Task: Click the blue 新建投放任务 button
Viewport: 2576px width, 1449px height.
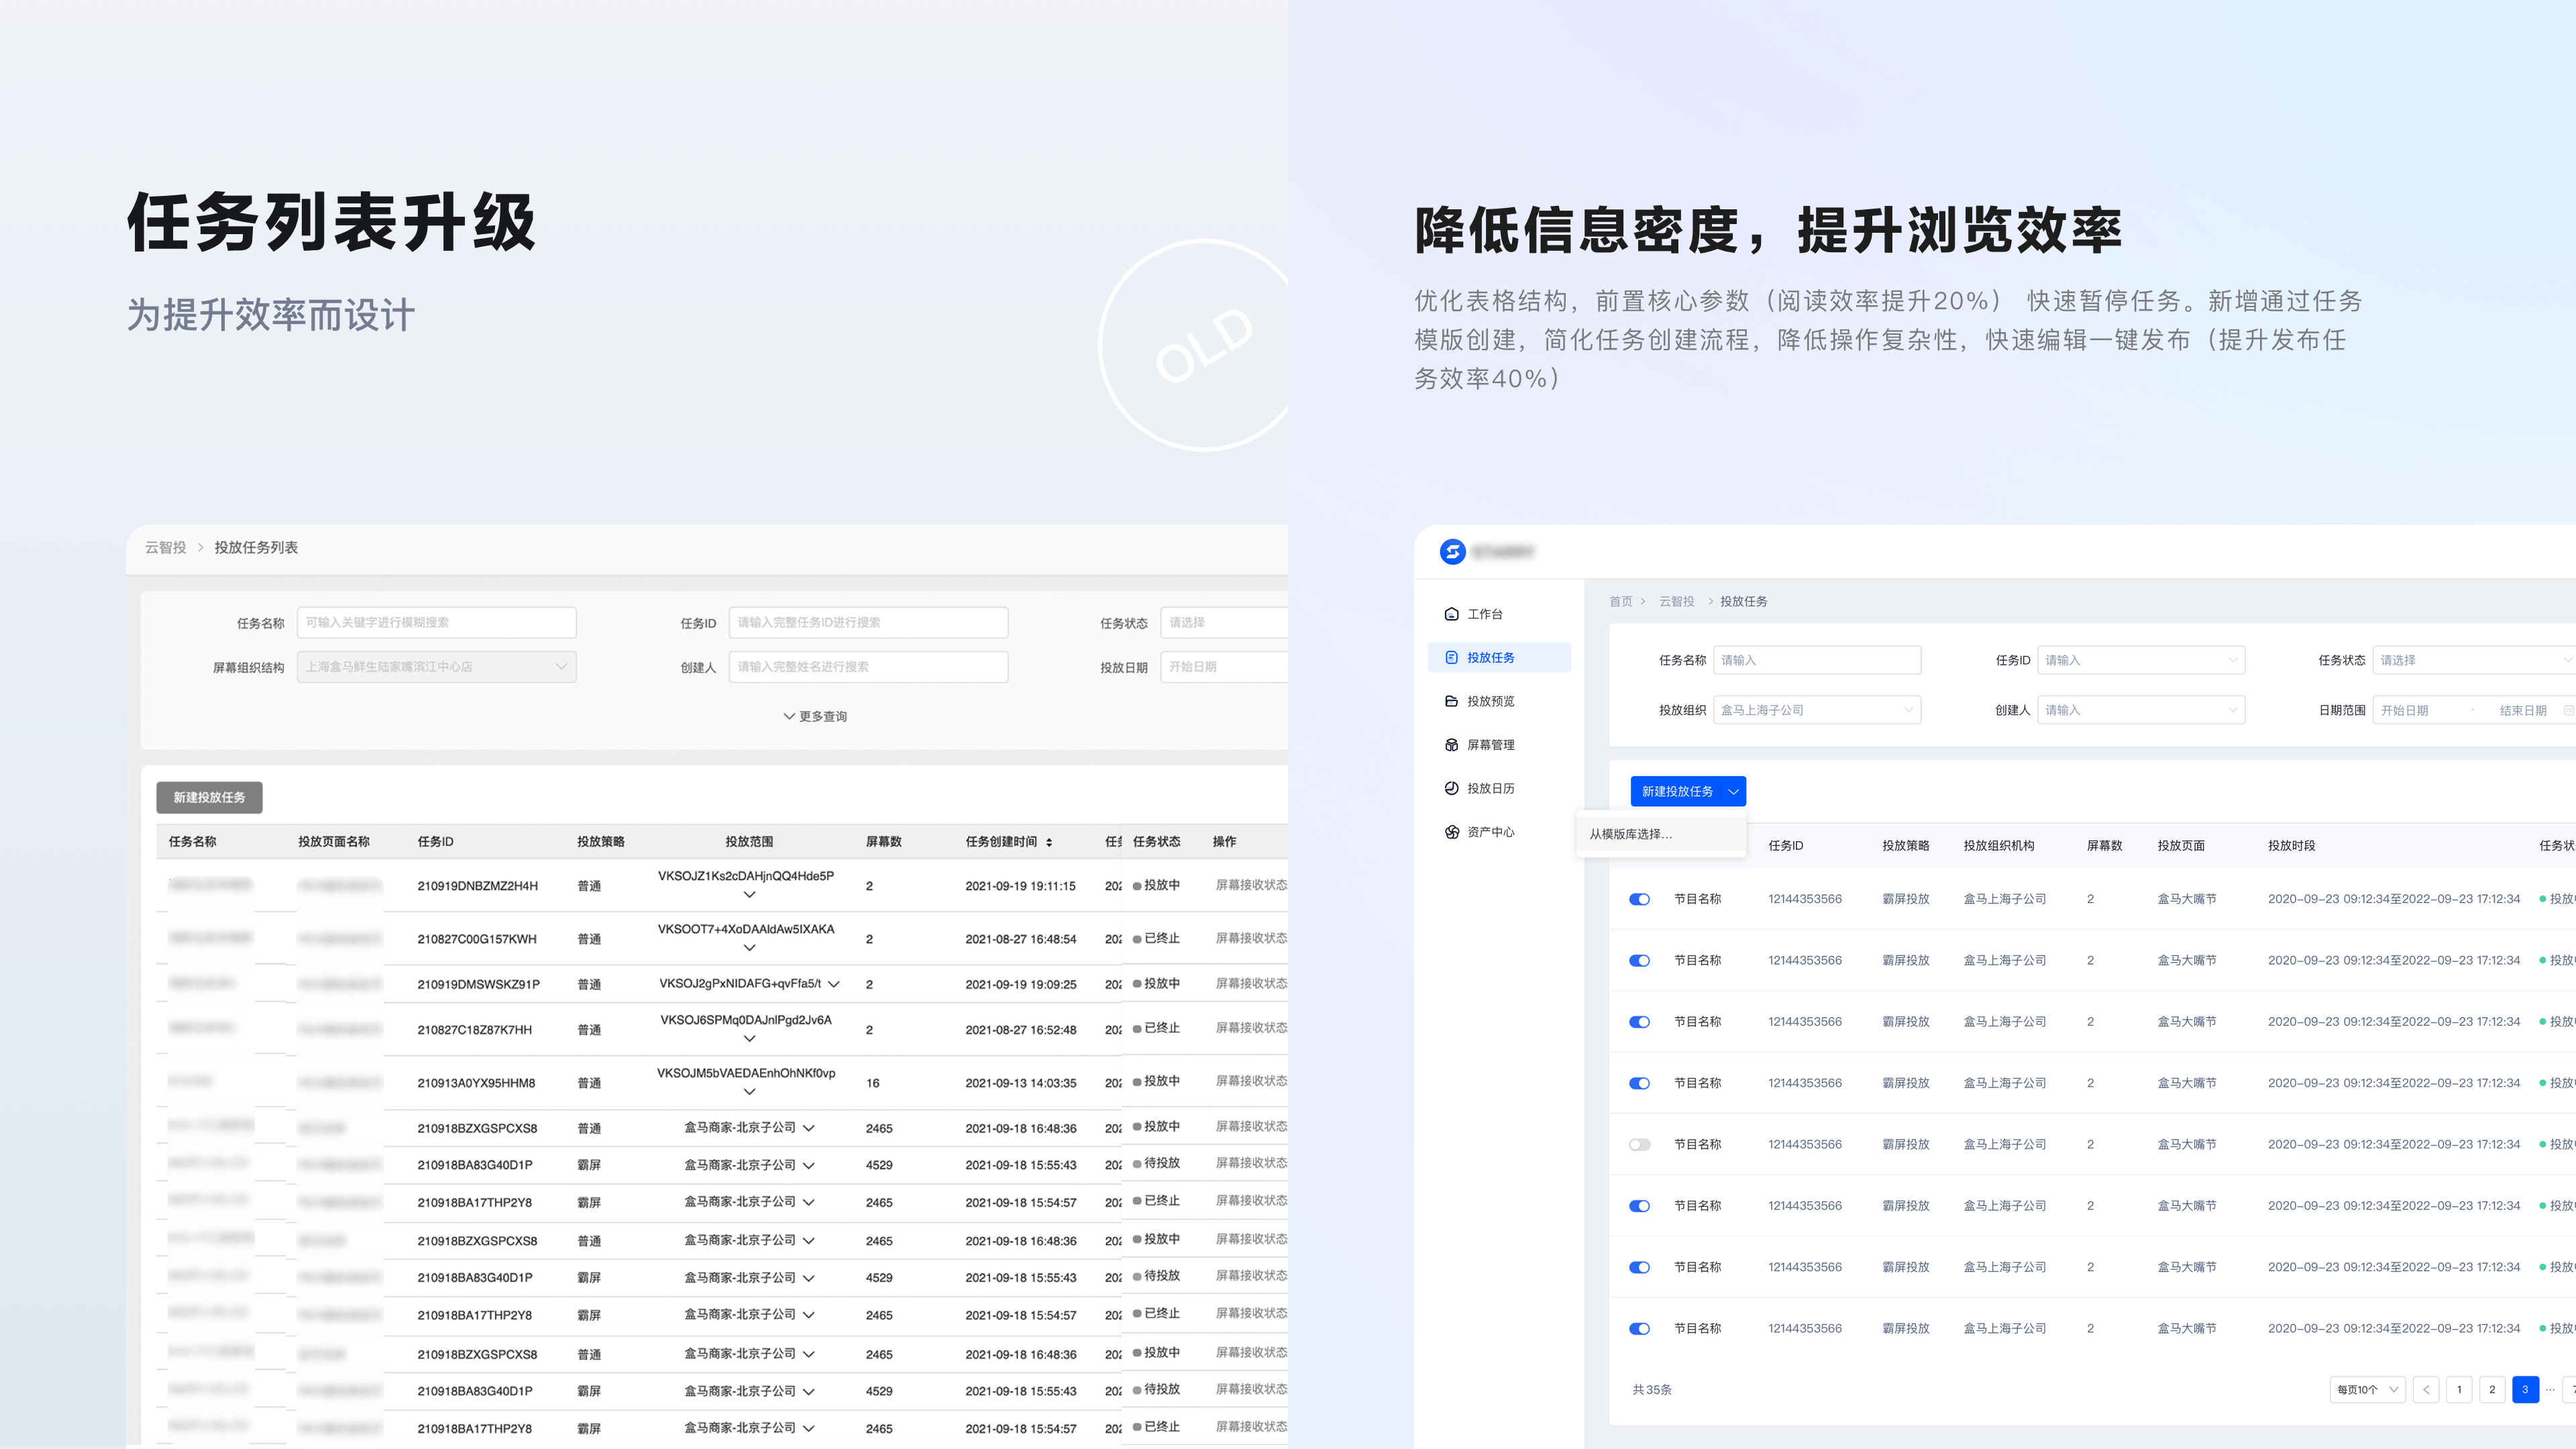Action: 1677,791
